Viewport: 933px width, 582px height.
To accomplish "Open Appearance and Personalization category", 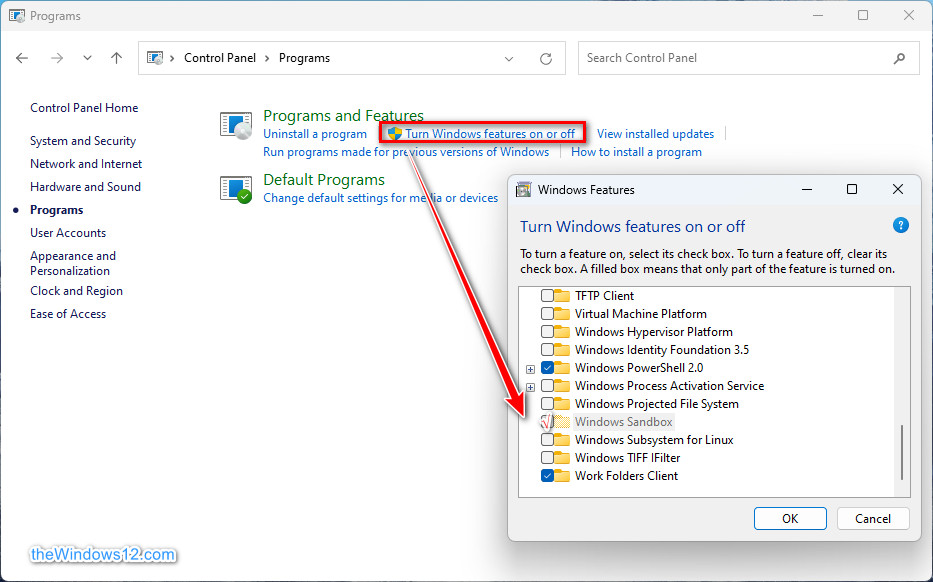I will point(73,263).
